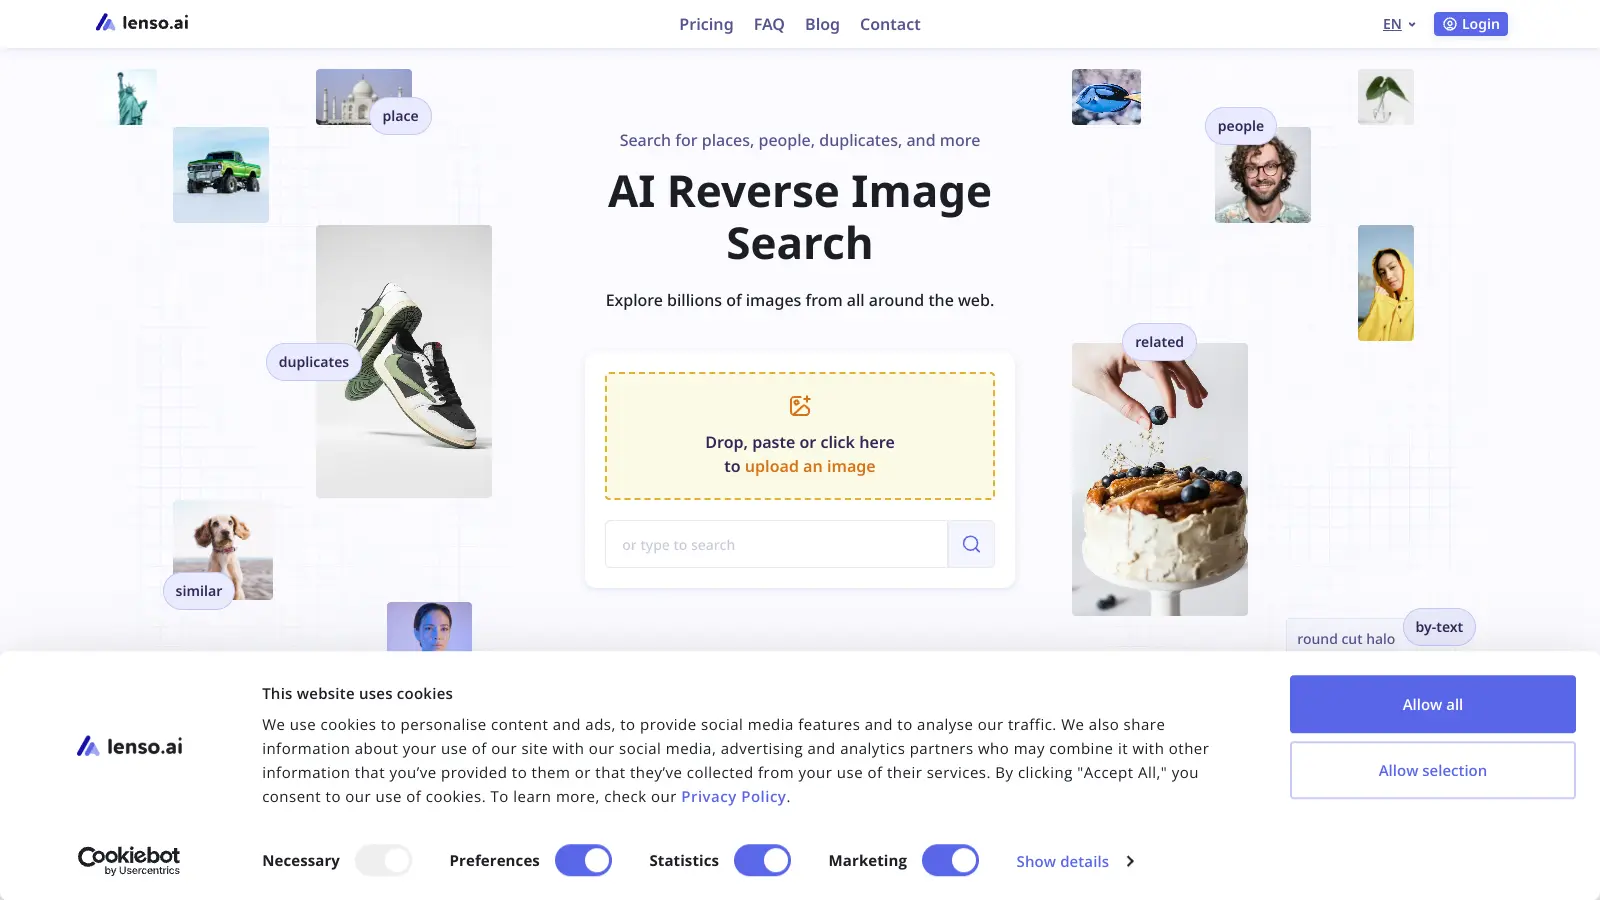Viewport: 1600px width, 900px height.
Task: Open the Pricing page
Action: pyautogui.click(x=706, y=24)
